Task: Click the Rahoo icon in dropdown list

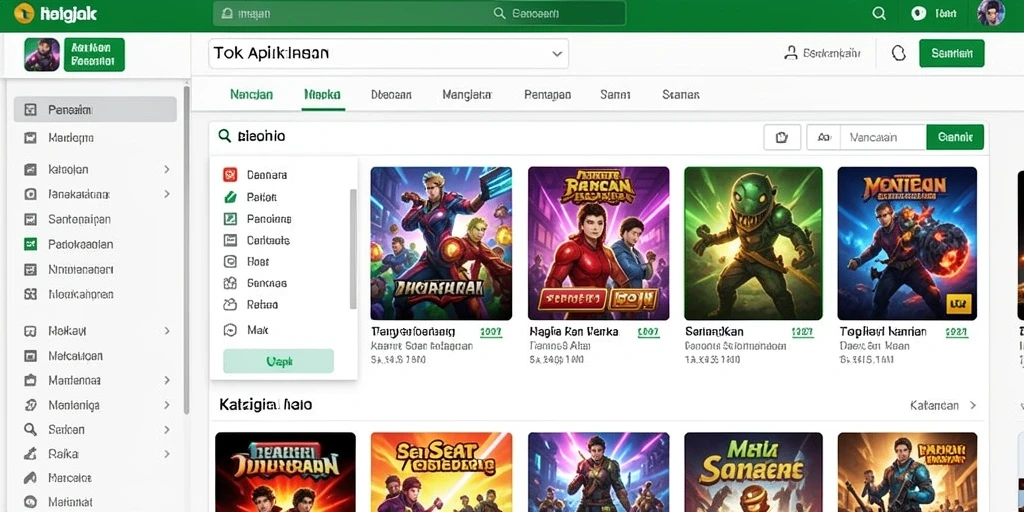Action: tap(230, 304)
